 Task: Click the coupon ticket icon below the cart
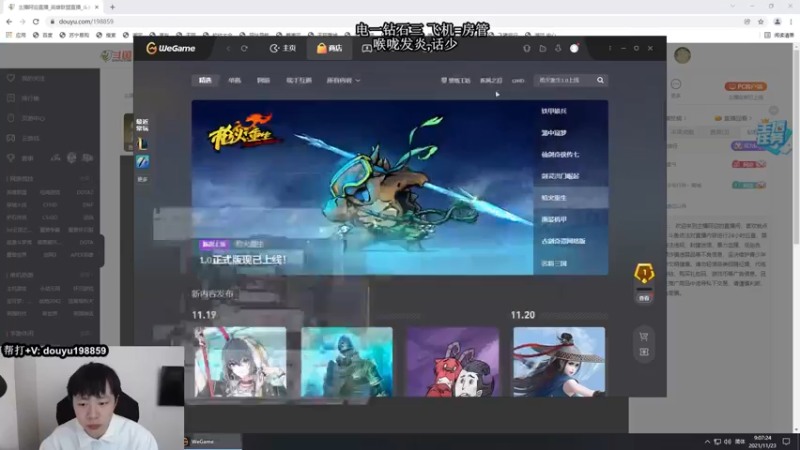tap(644, 352)
